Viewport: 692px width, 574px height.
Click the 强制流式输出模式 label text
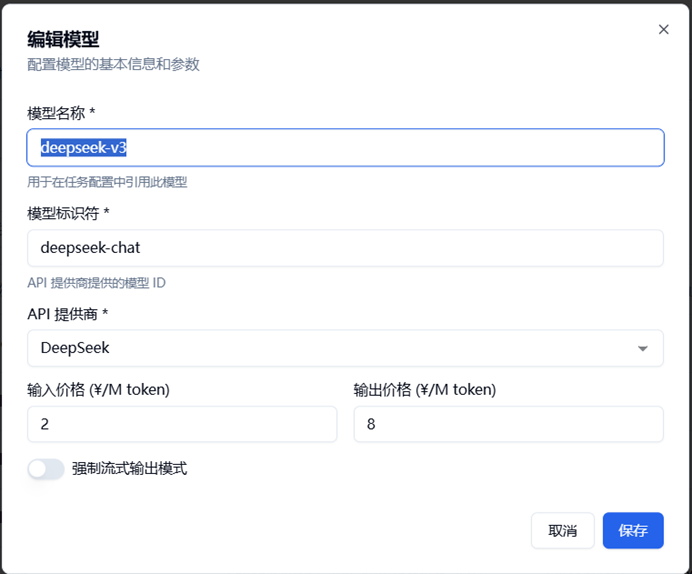click(x=129, y=468)
